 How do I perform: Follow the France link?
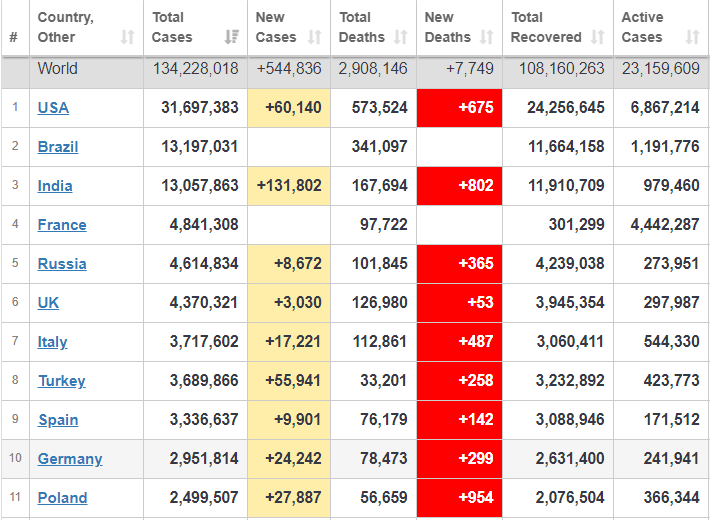click(x=62, y=225)
